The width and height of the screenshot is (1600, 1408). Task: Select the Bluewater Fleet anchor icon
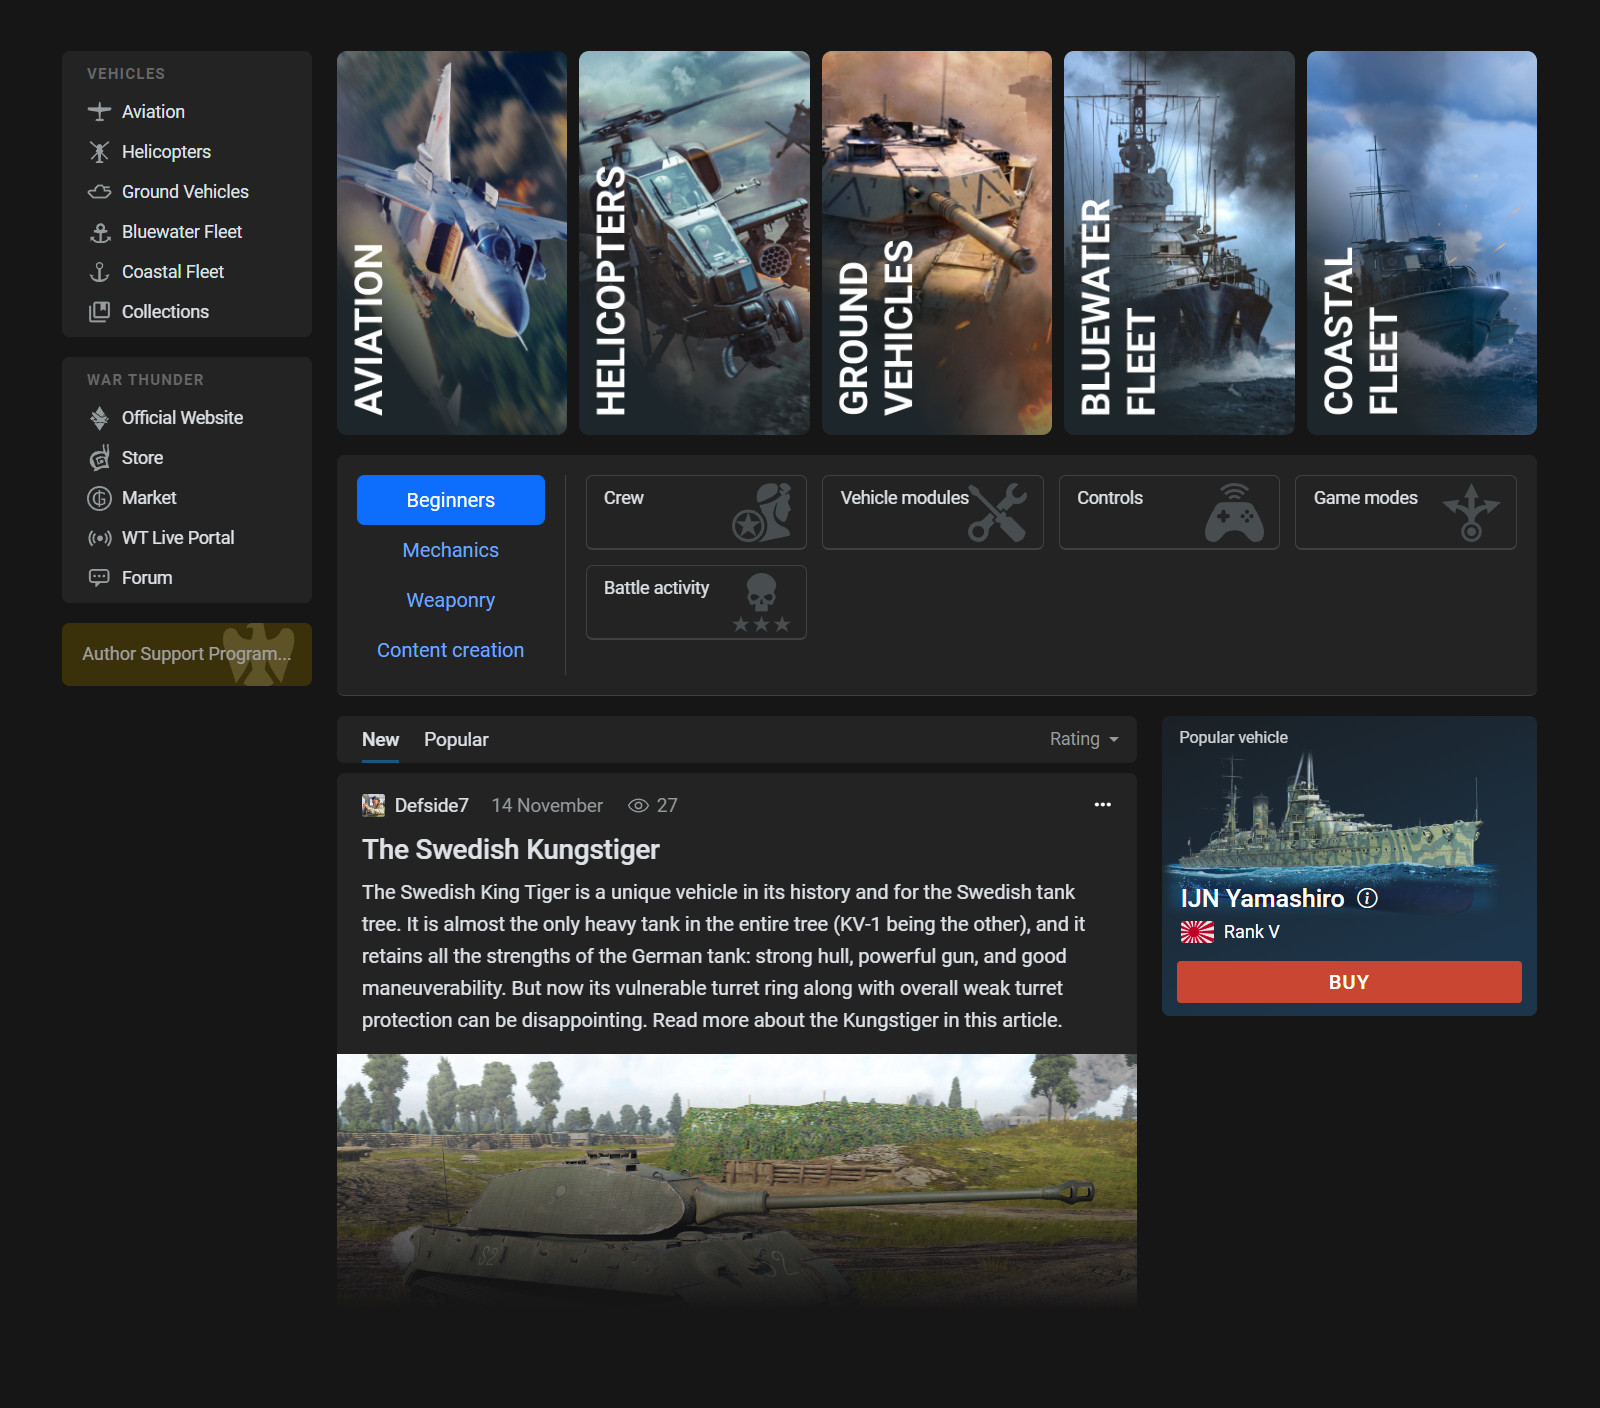[x=99, y=231]
